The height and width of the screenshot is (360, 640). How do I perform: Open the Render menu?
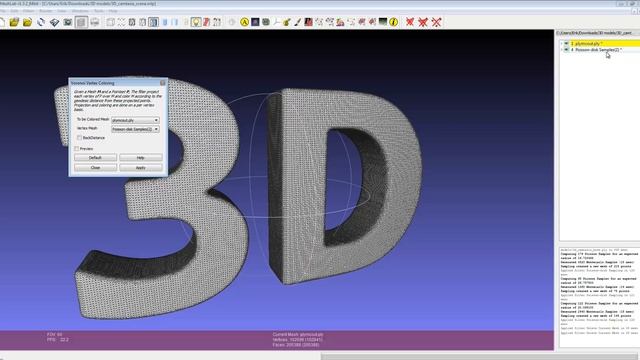click(x=46, y=11)
